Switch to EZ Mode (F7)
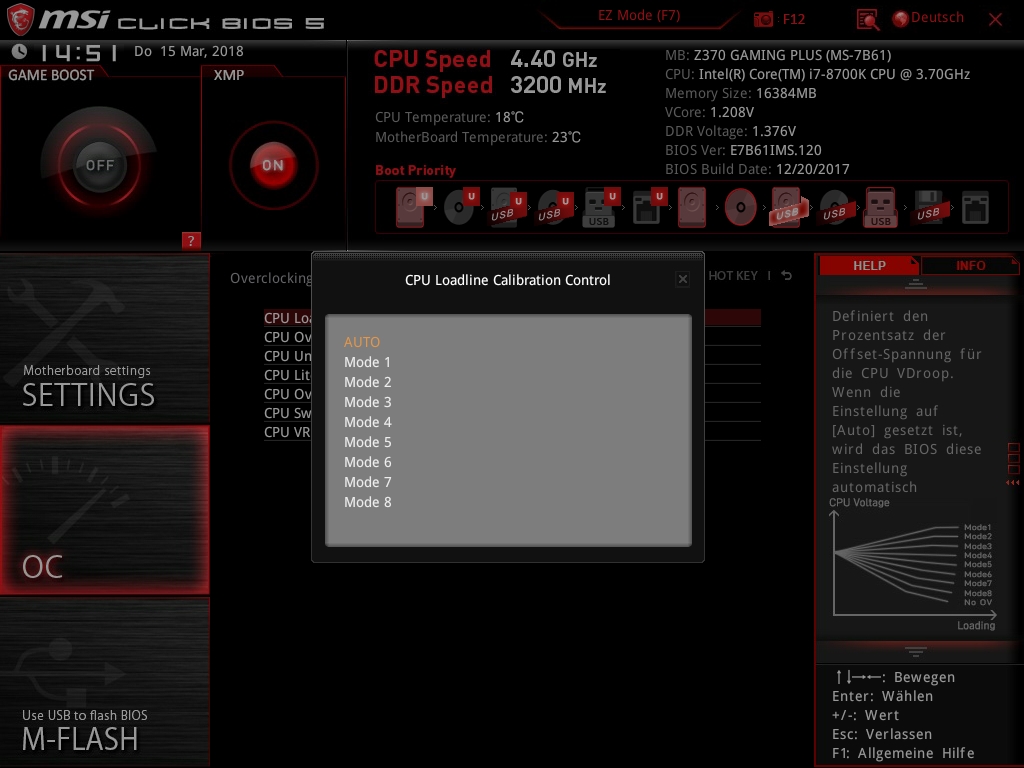 coord(639,16)
